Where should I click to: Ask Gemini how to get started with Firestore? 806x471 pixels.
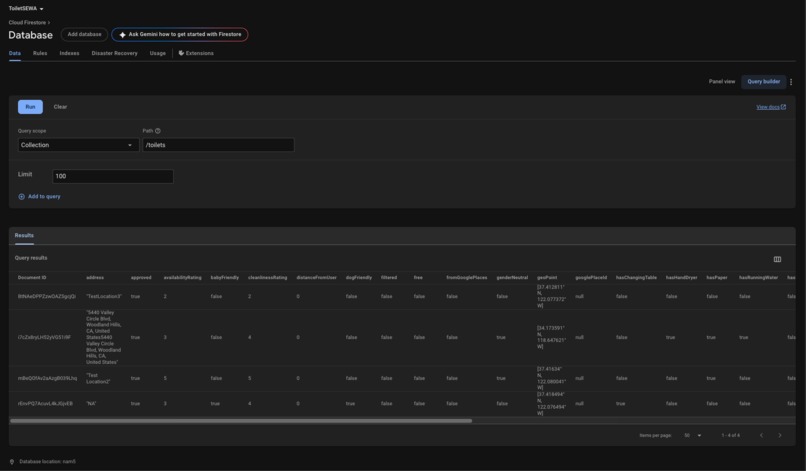(180, 34)
